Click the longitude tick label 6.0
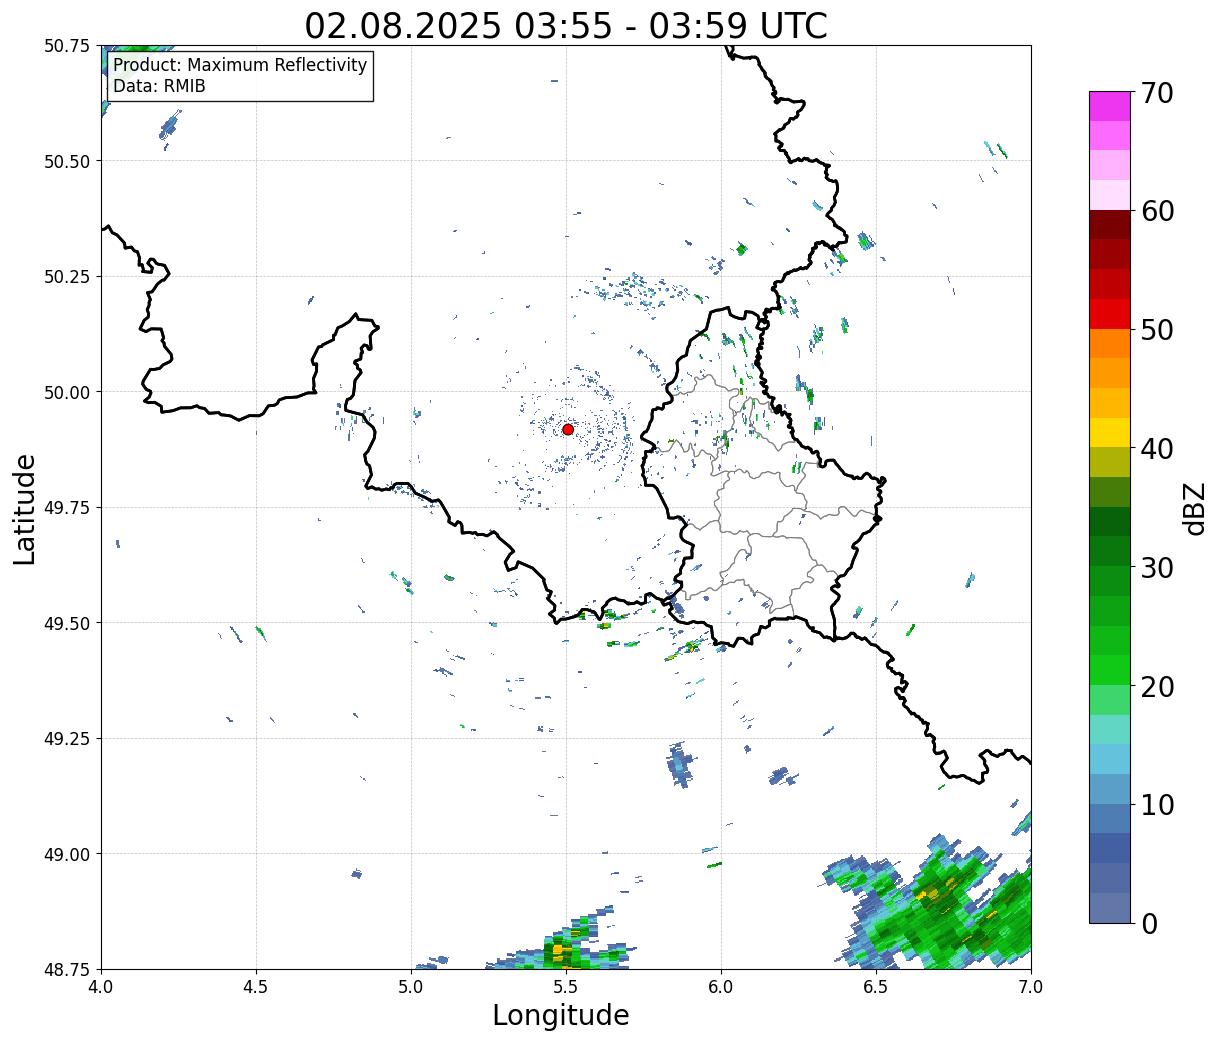Viewport: 1219px width, 1040px height. [x=721, y=987]
